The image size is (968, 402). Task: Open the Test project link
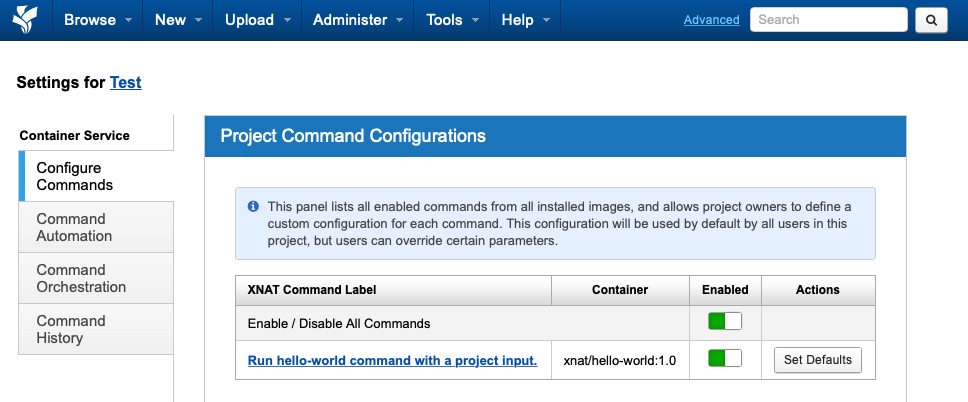125,82
